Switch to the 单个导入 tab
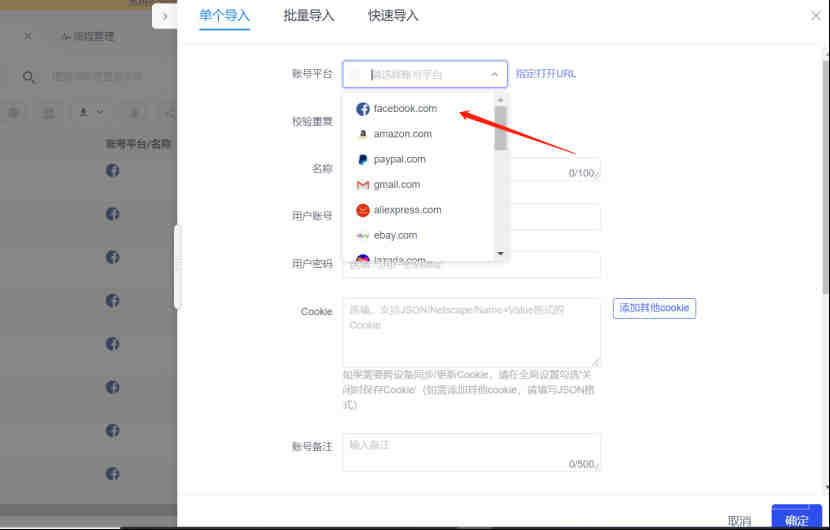830x530 pixels. [x=224, y=16]
